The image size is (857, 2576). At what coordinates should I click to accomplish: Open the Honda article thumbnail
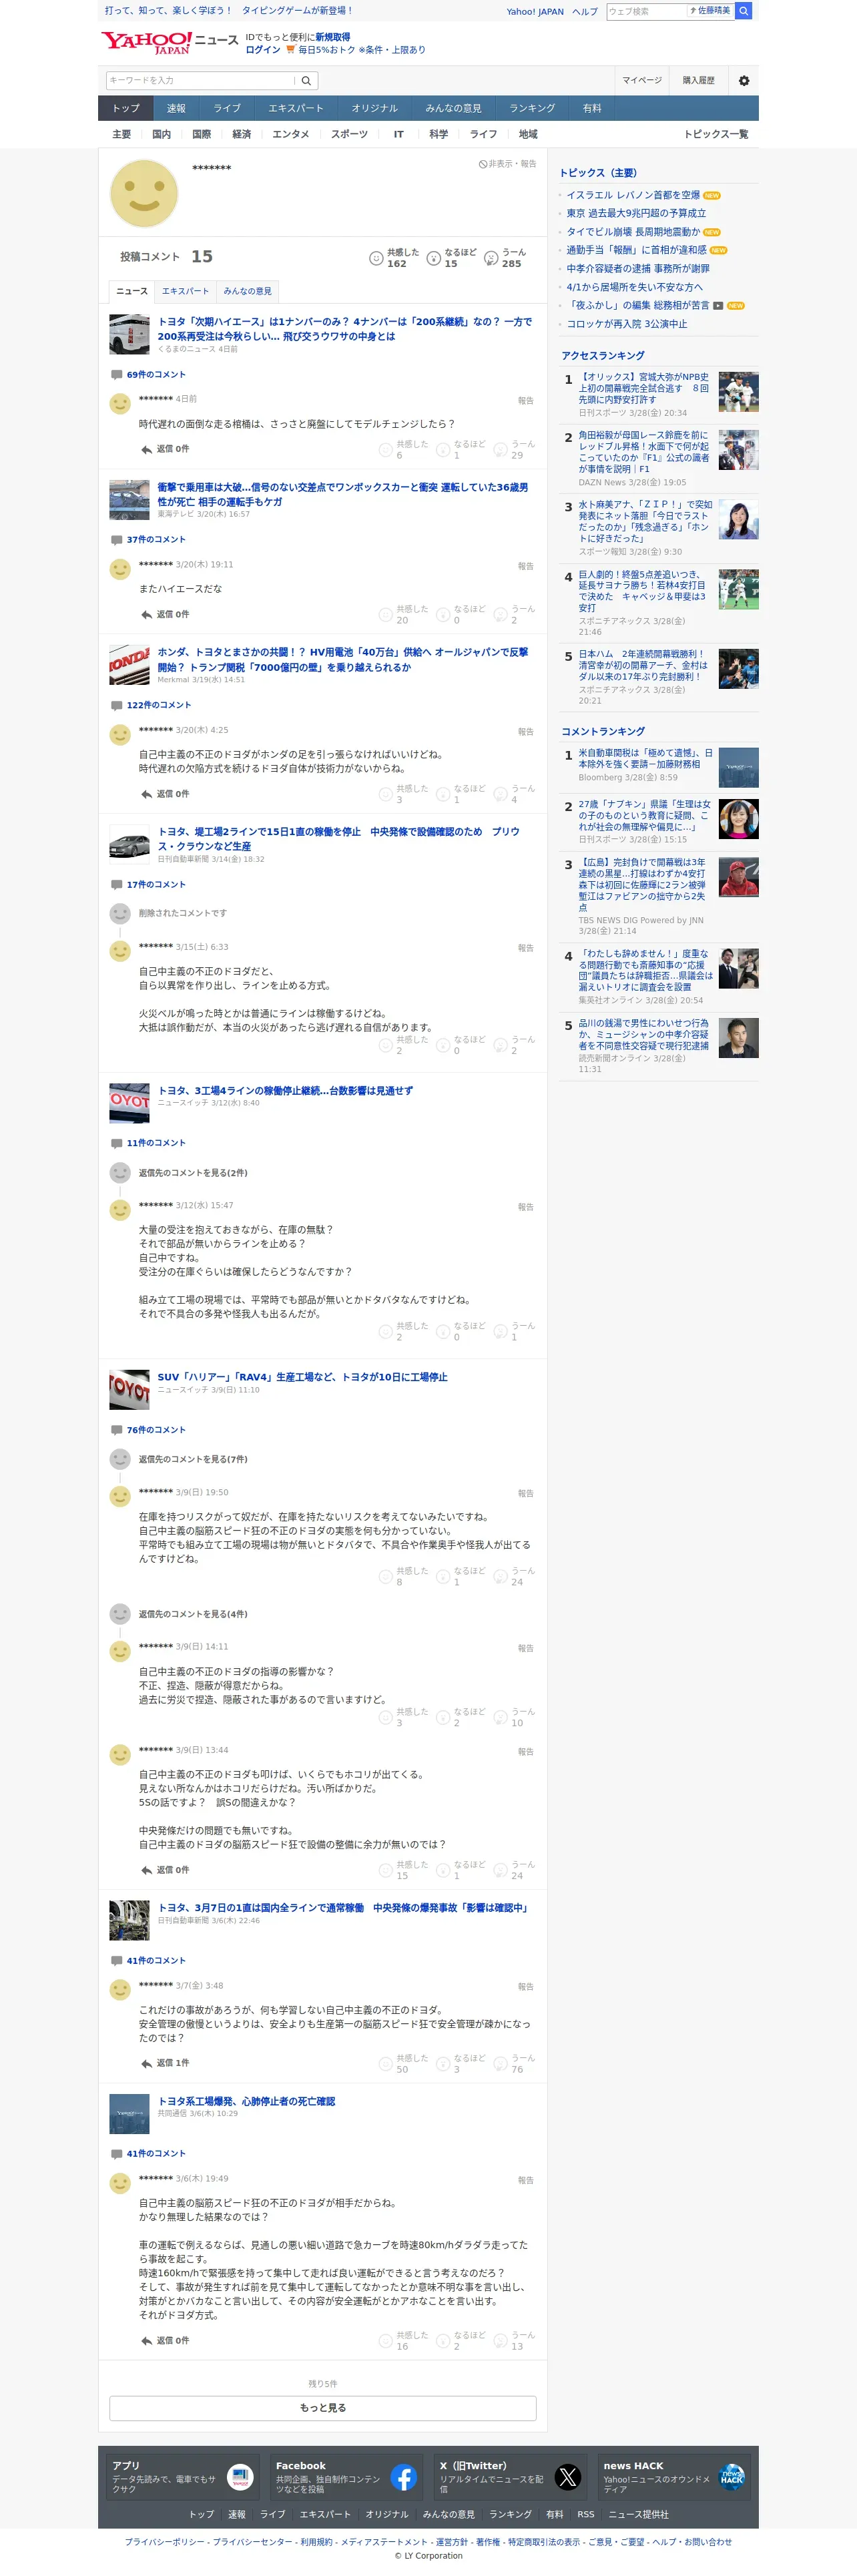[x=129, y=665]
